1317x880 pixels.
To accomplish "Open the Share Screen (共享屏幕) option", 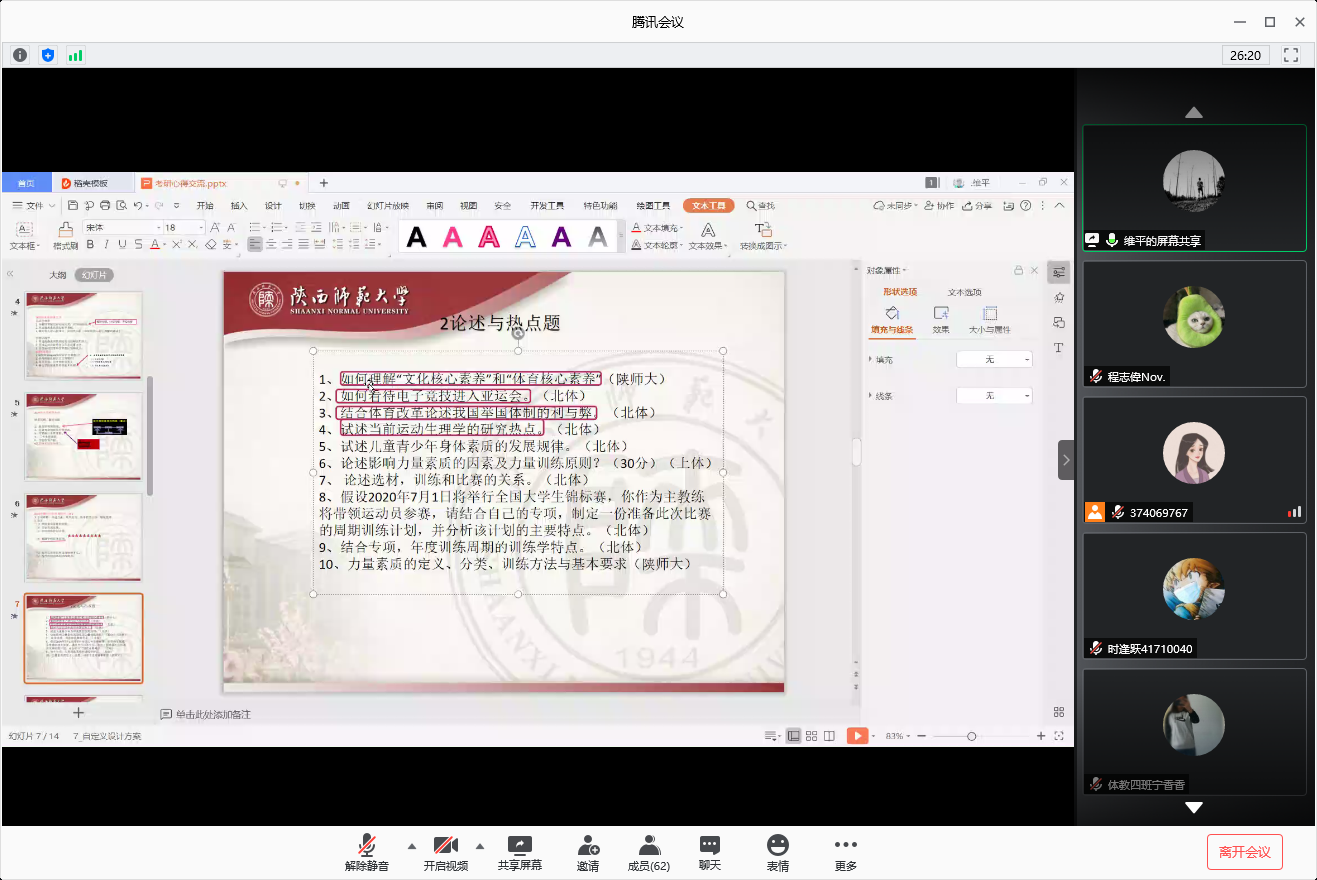I will pos(520,853).
